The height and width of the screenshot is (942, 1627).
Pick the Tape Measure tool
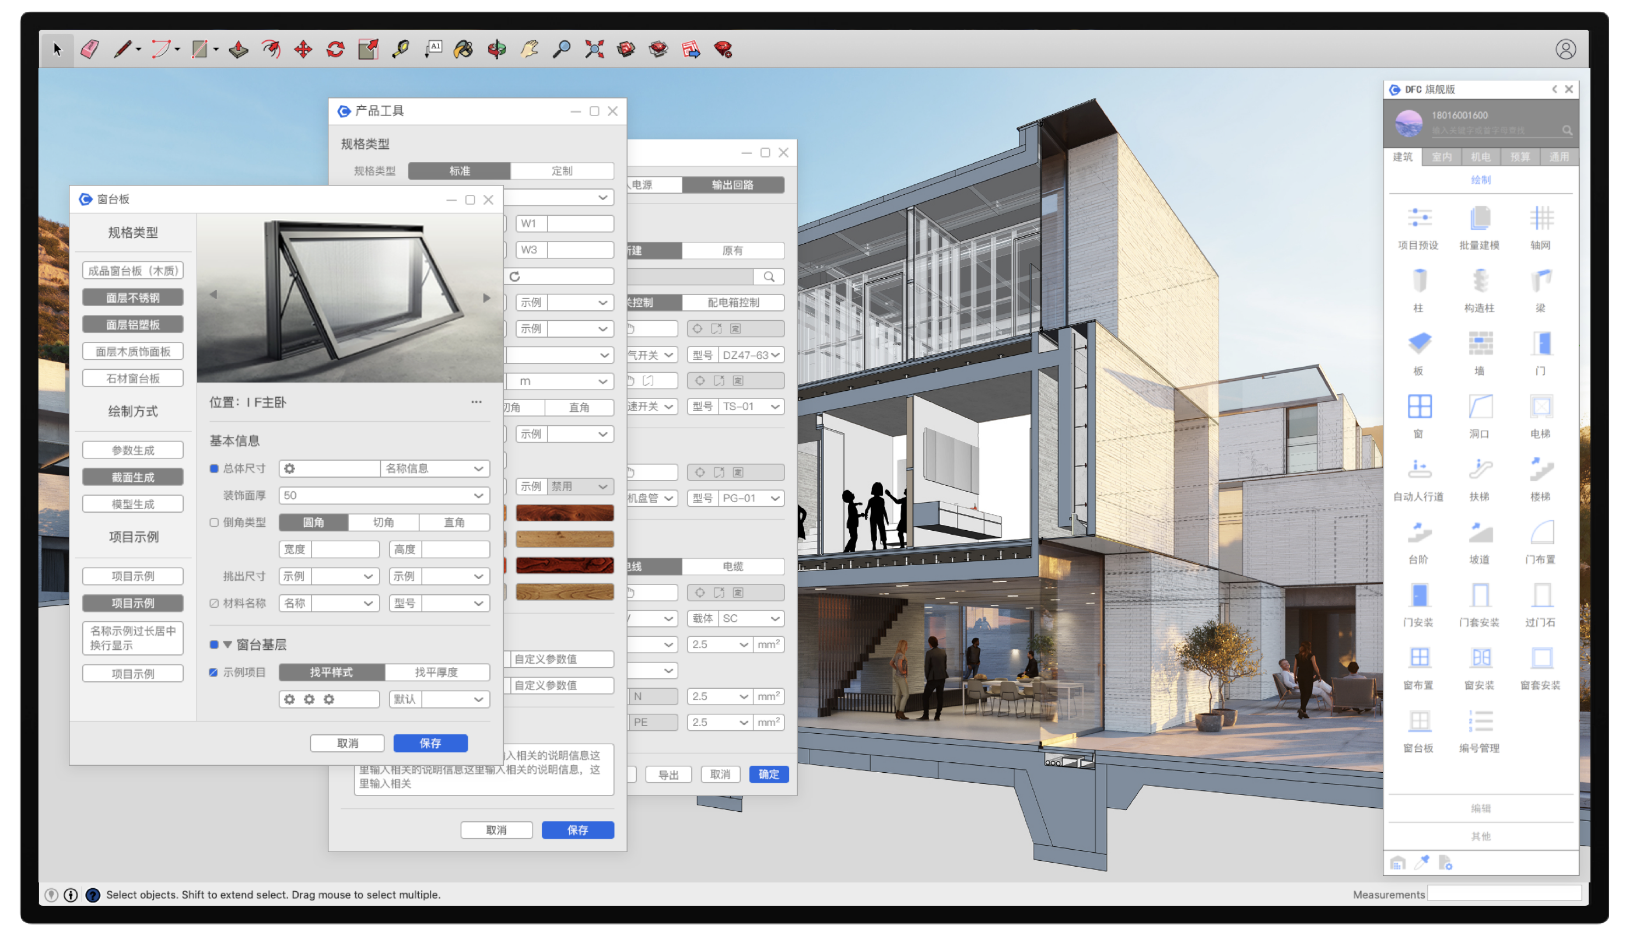click(400, 49)
